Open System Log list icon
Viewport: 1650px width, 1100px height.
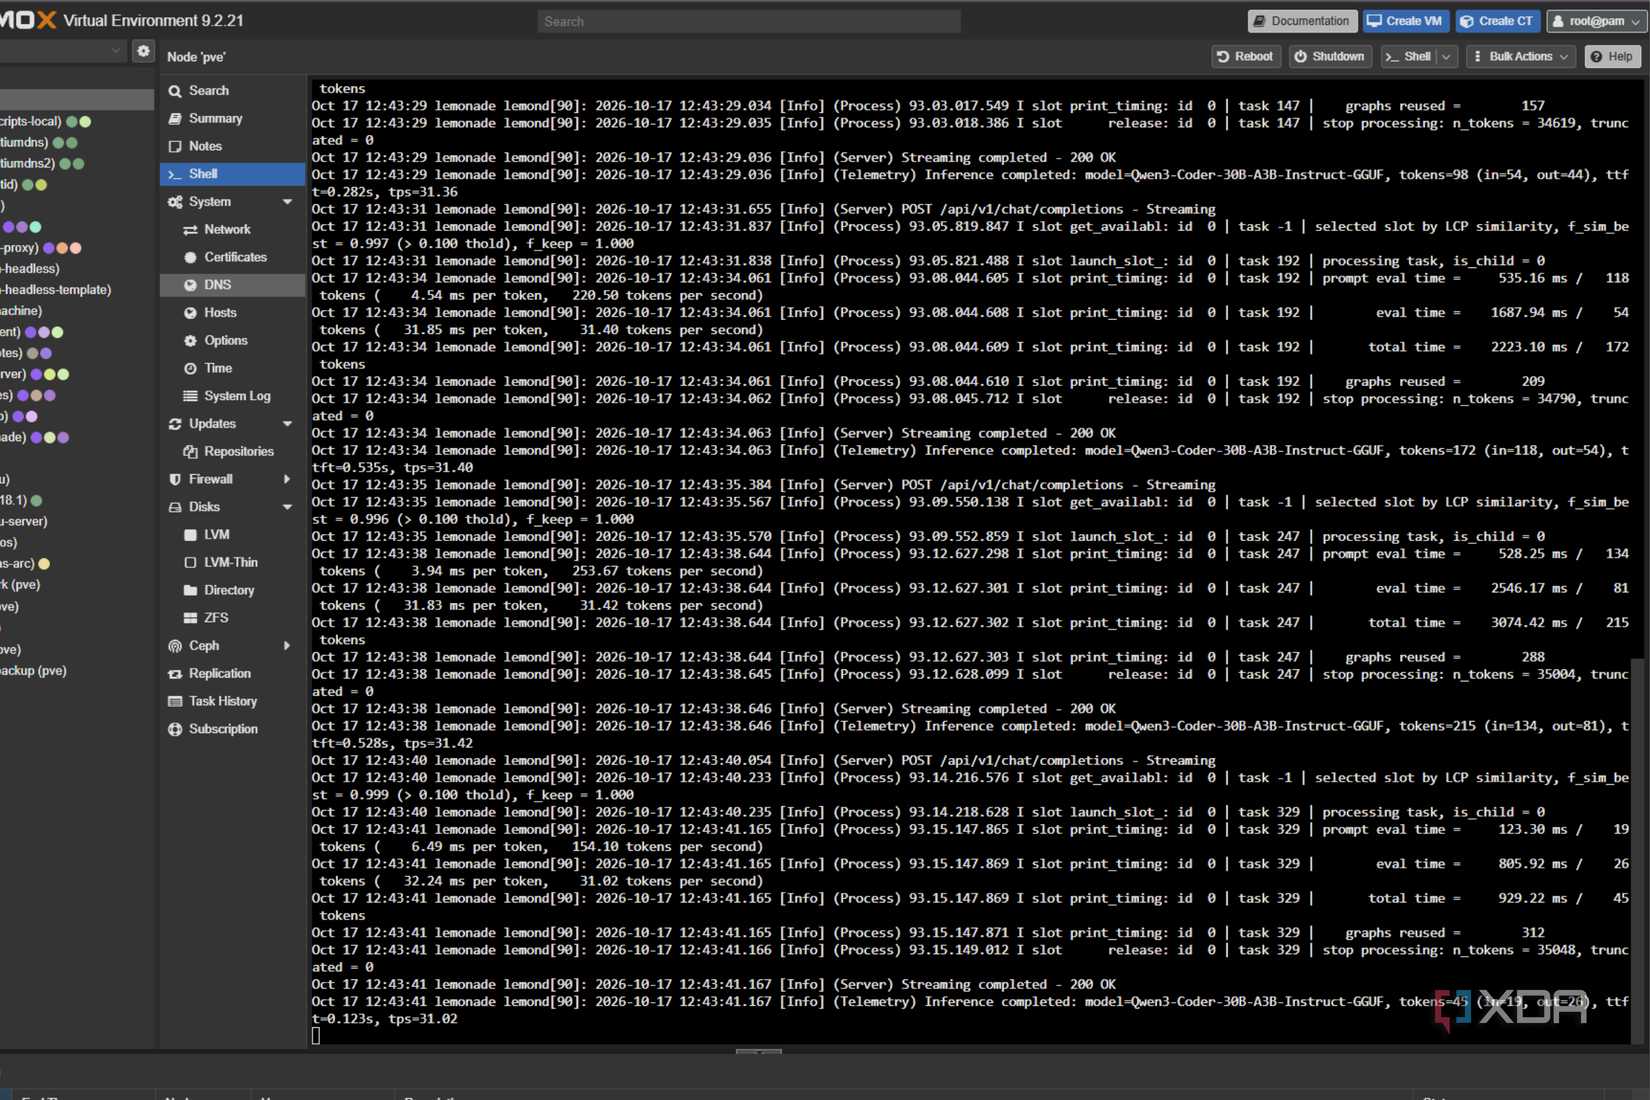pos(190,396)
